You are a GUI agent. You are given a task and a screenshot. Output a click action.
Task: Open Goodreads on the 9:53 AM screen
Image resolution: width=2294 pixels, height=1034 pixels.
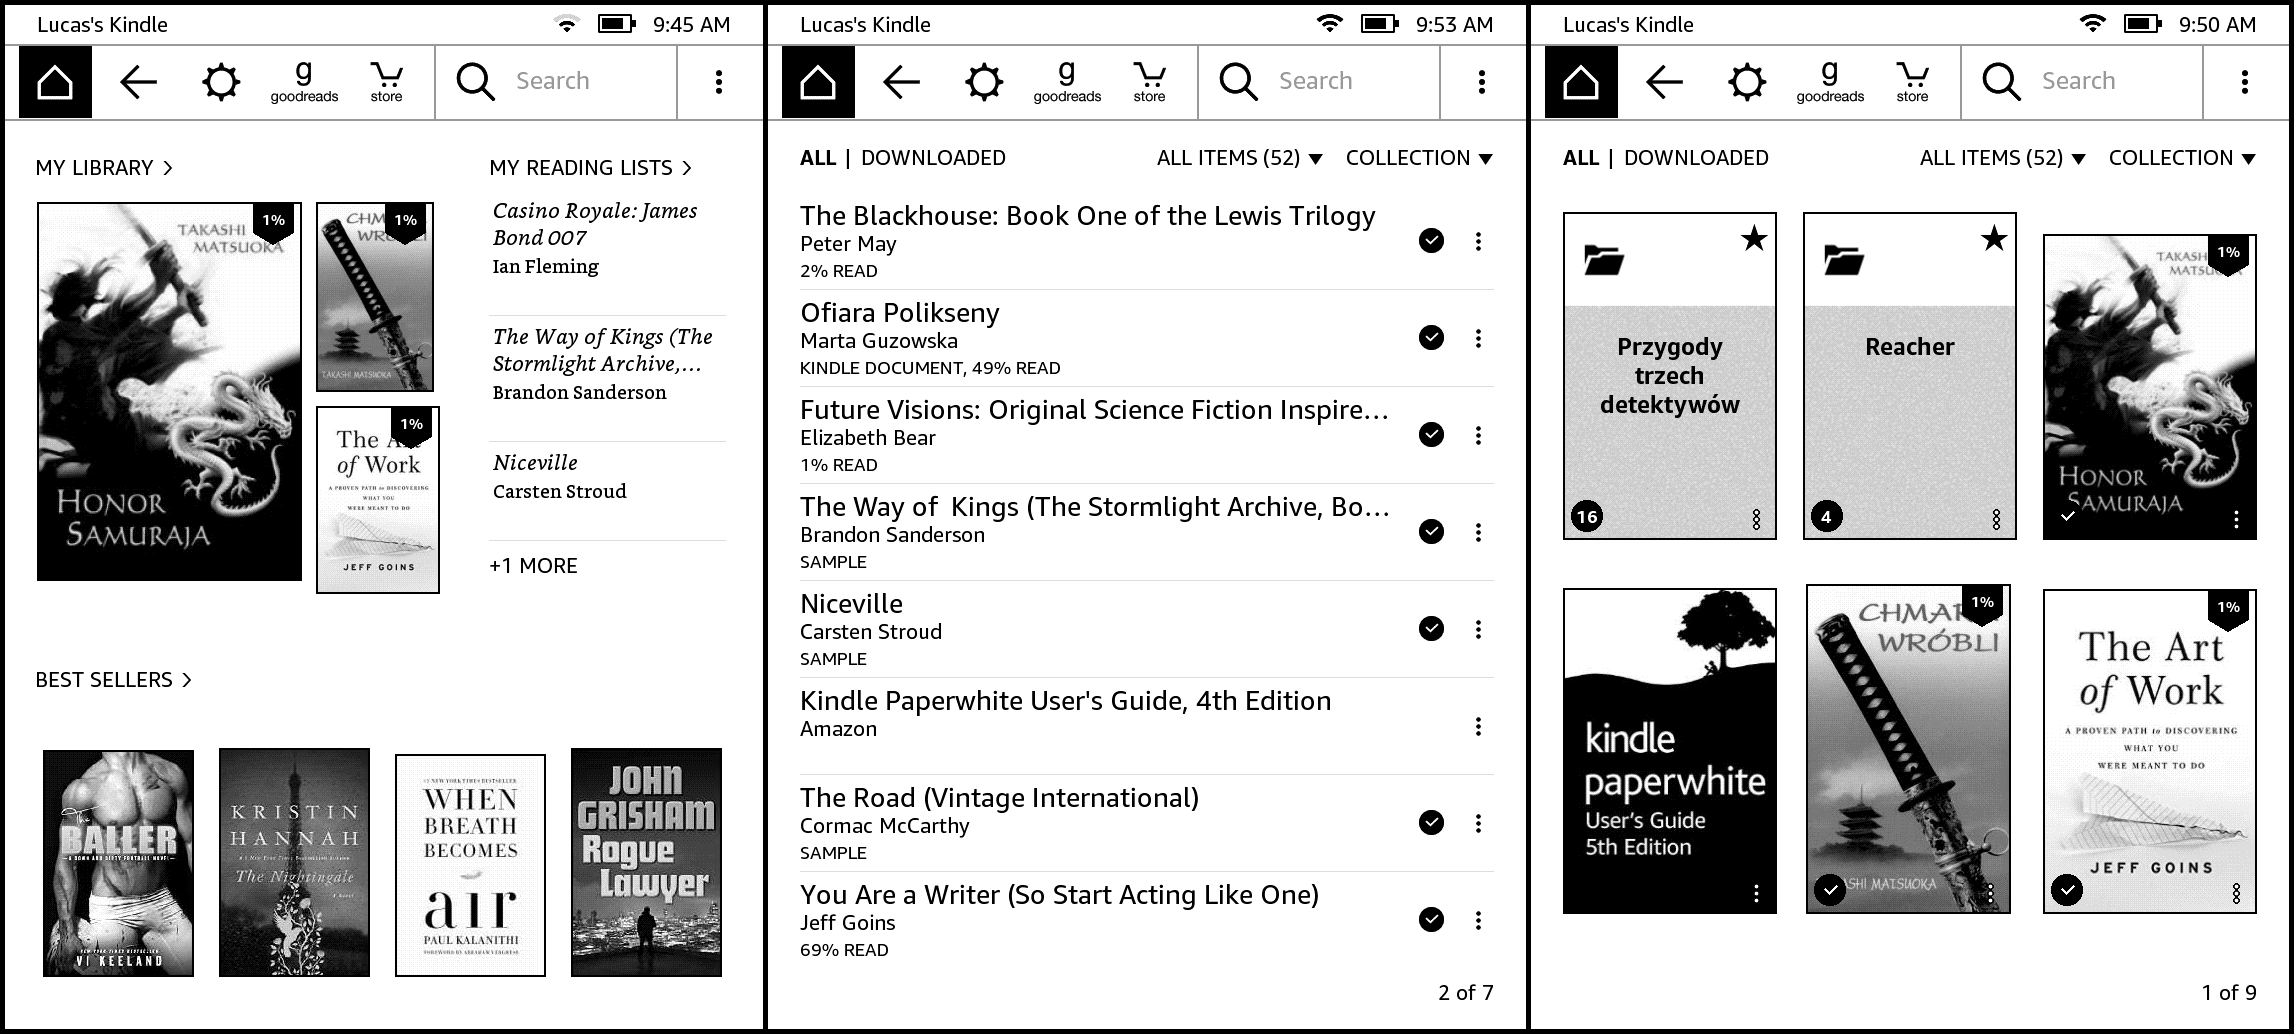point(1067,82)
